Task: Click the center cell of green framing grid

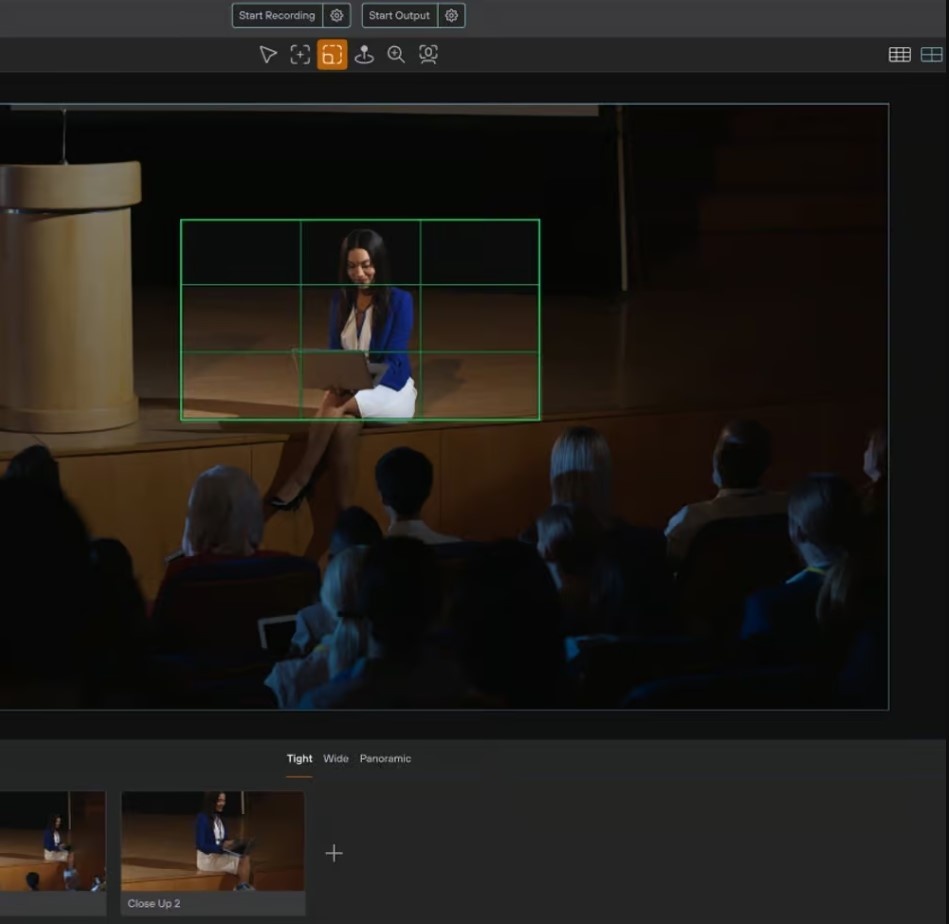Action: pyautogui.click(x=360, y=318)
